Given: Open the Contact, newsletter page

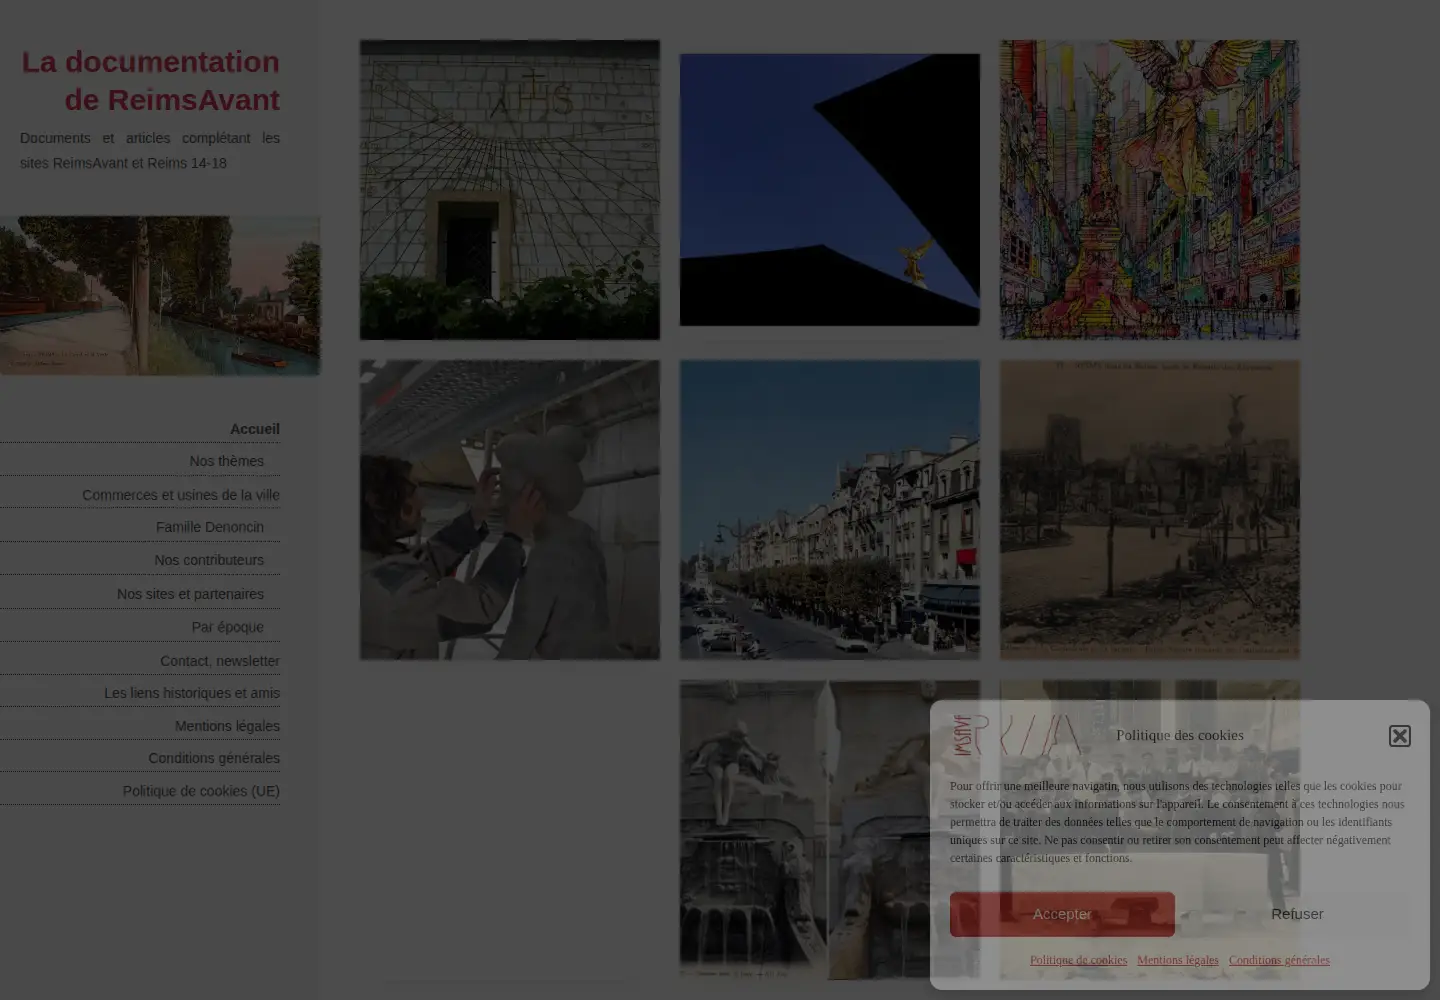Looking at the screenshot, I should (220, 661).
